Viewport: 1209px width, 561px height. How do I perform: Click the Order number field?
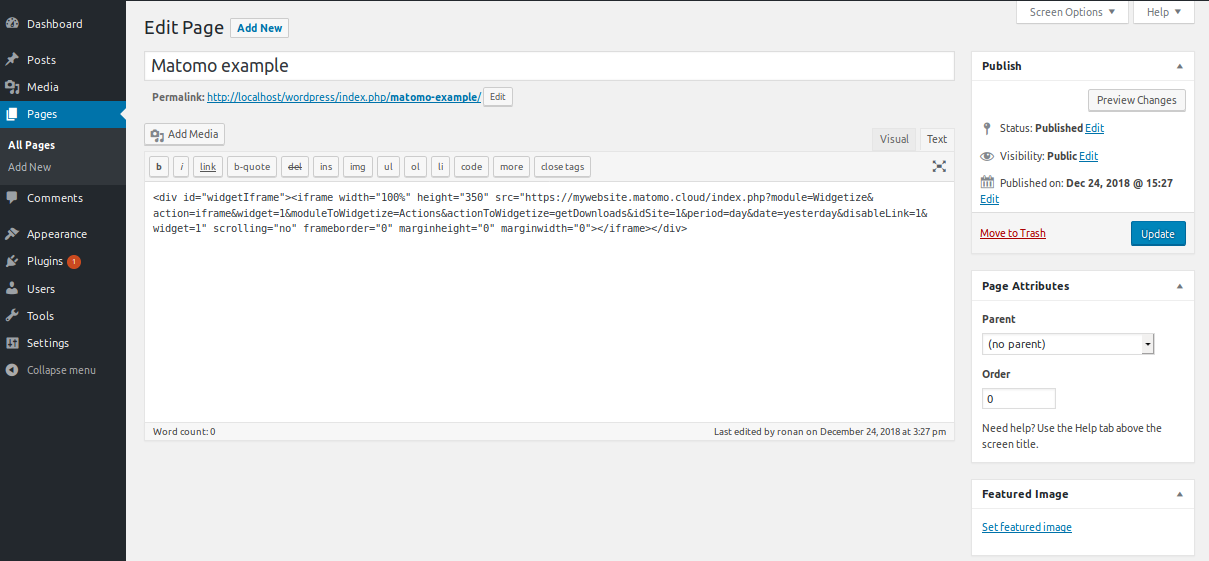tap(1018, 399)
